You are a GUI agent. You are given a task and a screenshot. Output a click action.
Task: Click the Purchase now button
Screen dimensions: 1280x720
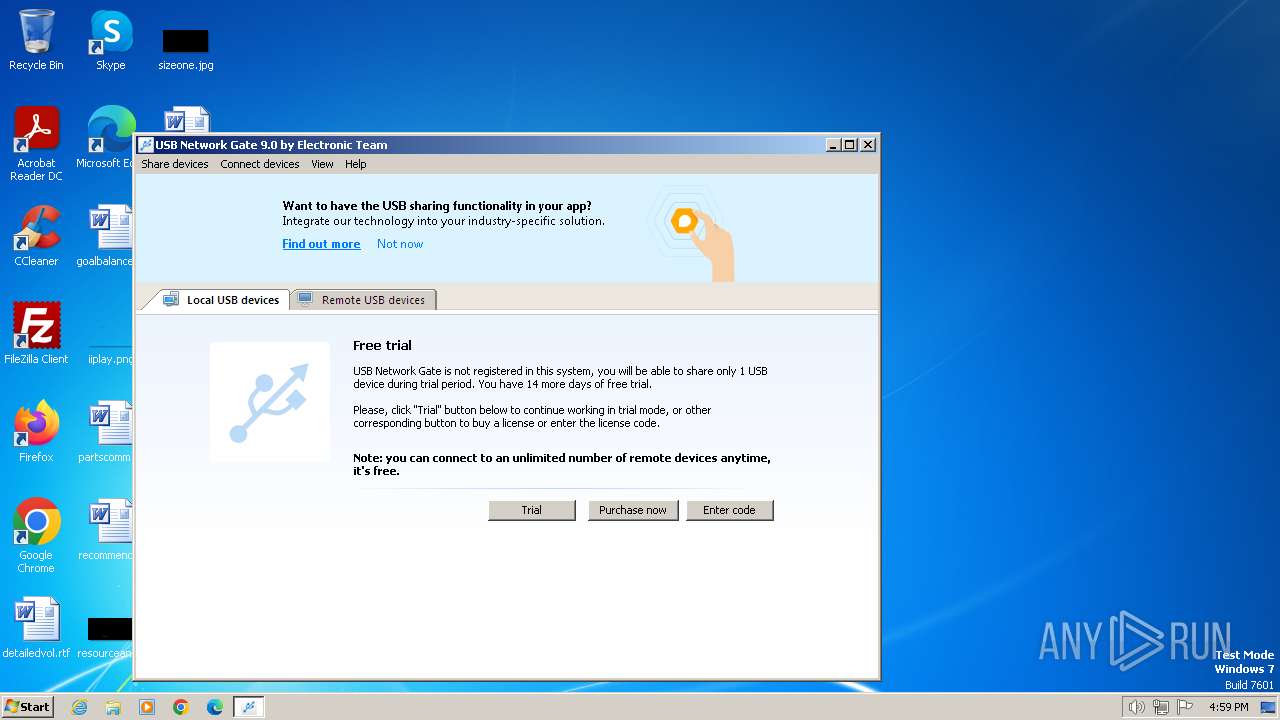point(633,510)
